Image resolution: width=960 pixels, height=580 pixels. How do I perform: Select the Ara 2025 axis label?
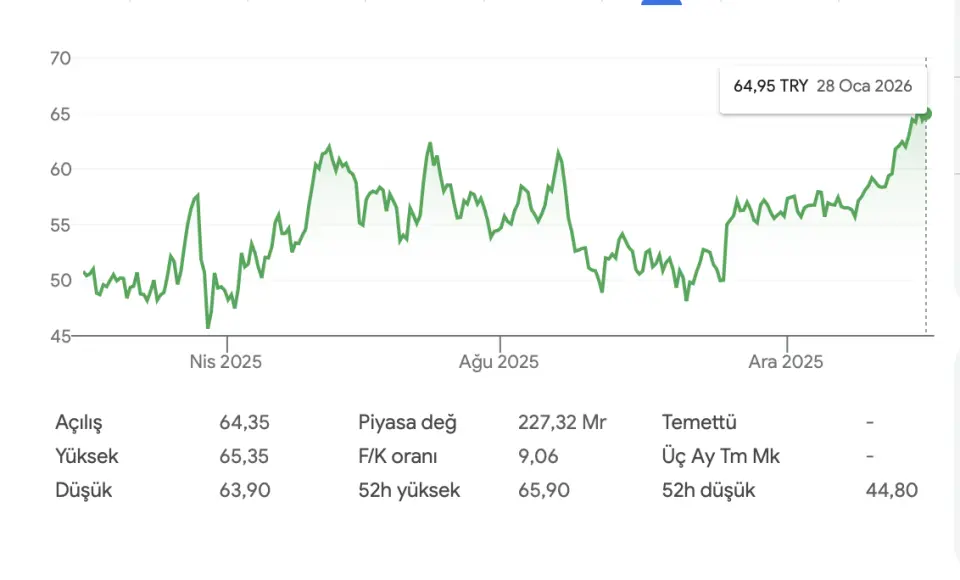coord(786,362)
